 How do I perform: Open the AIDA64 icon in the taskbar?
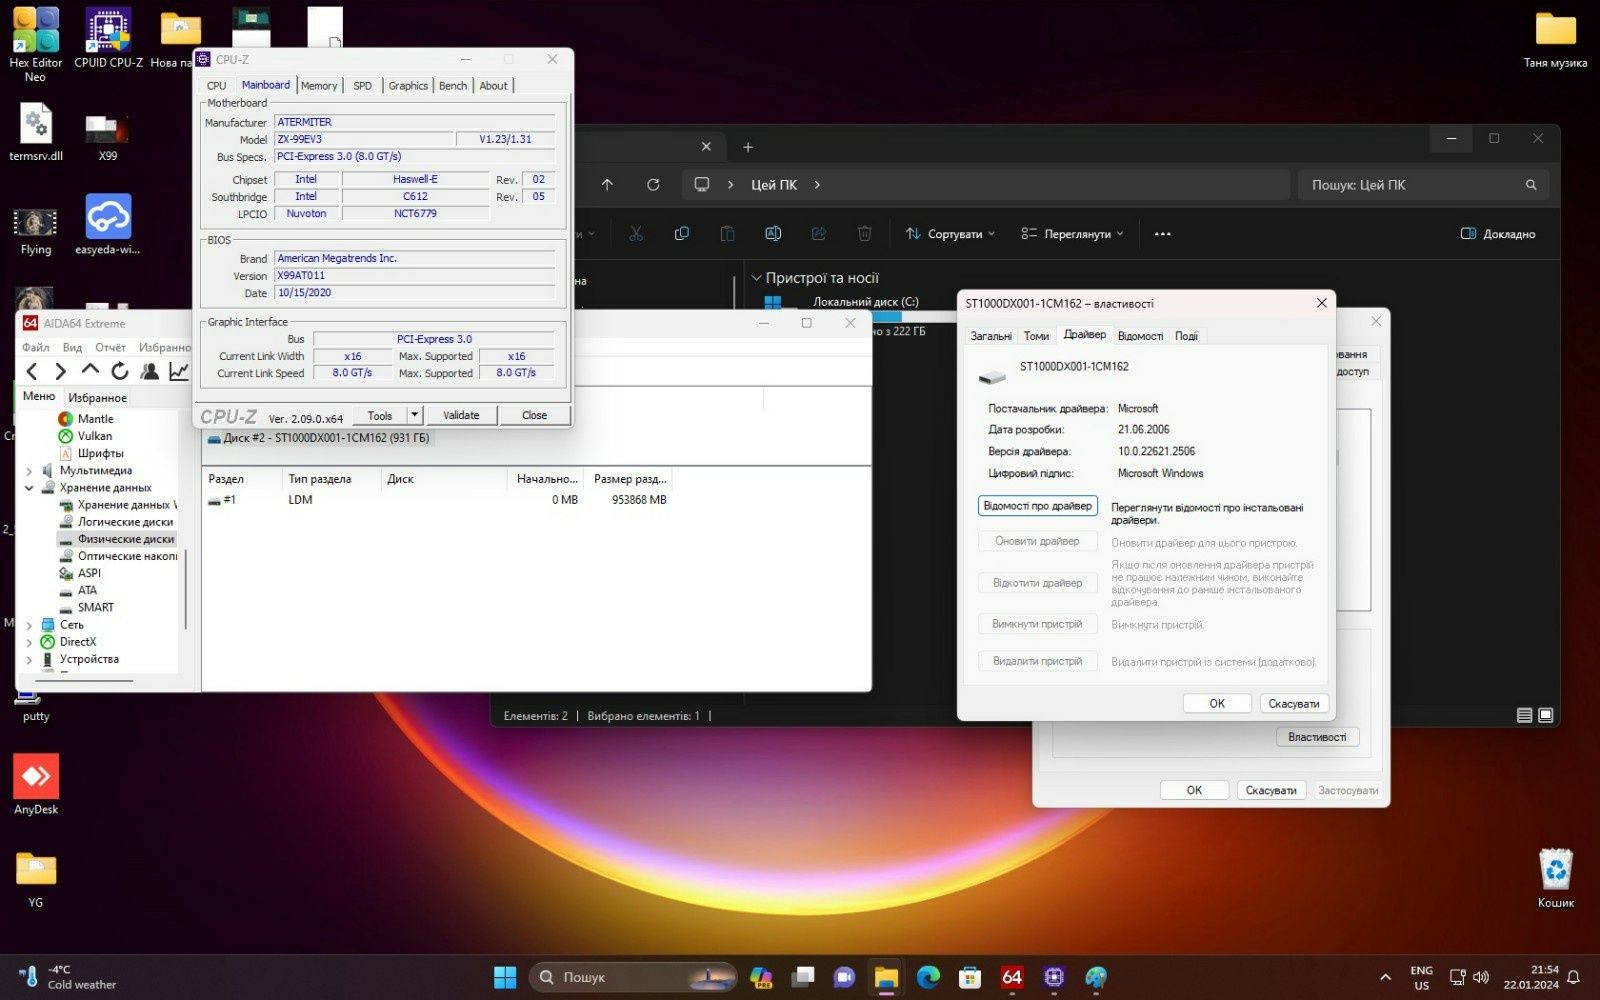(x=1012, y=977)
